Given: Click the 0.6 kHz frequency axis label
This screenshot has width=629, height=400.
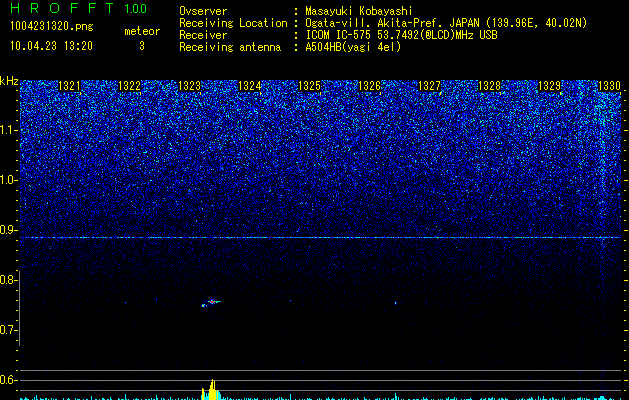Looking at the screenshot, I should point(8,380).
